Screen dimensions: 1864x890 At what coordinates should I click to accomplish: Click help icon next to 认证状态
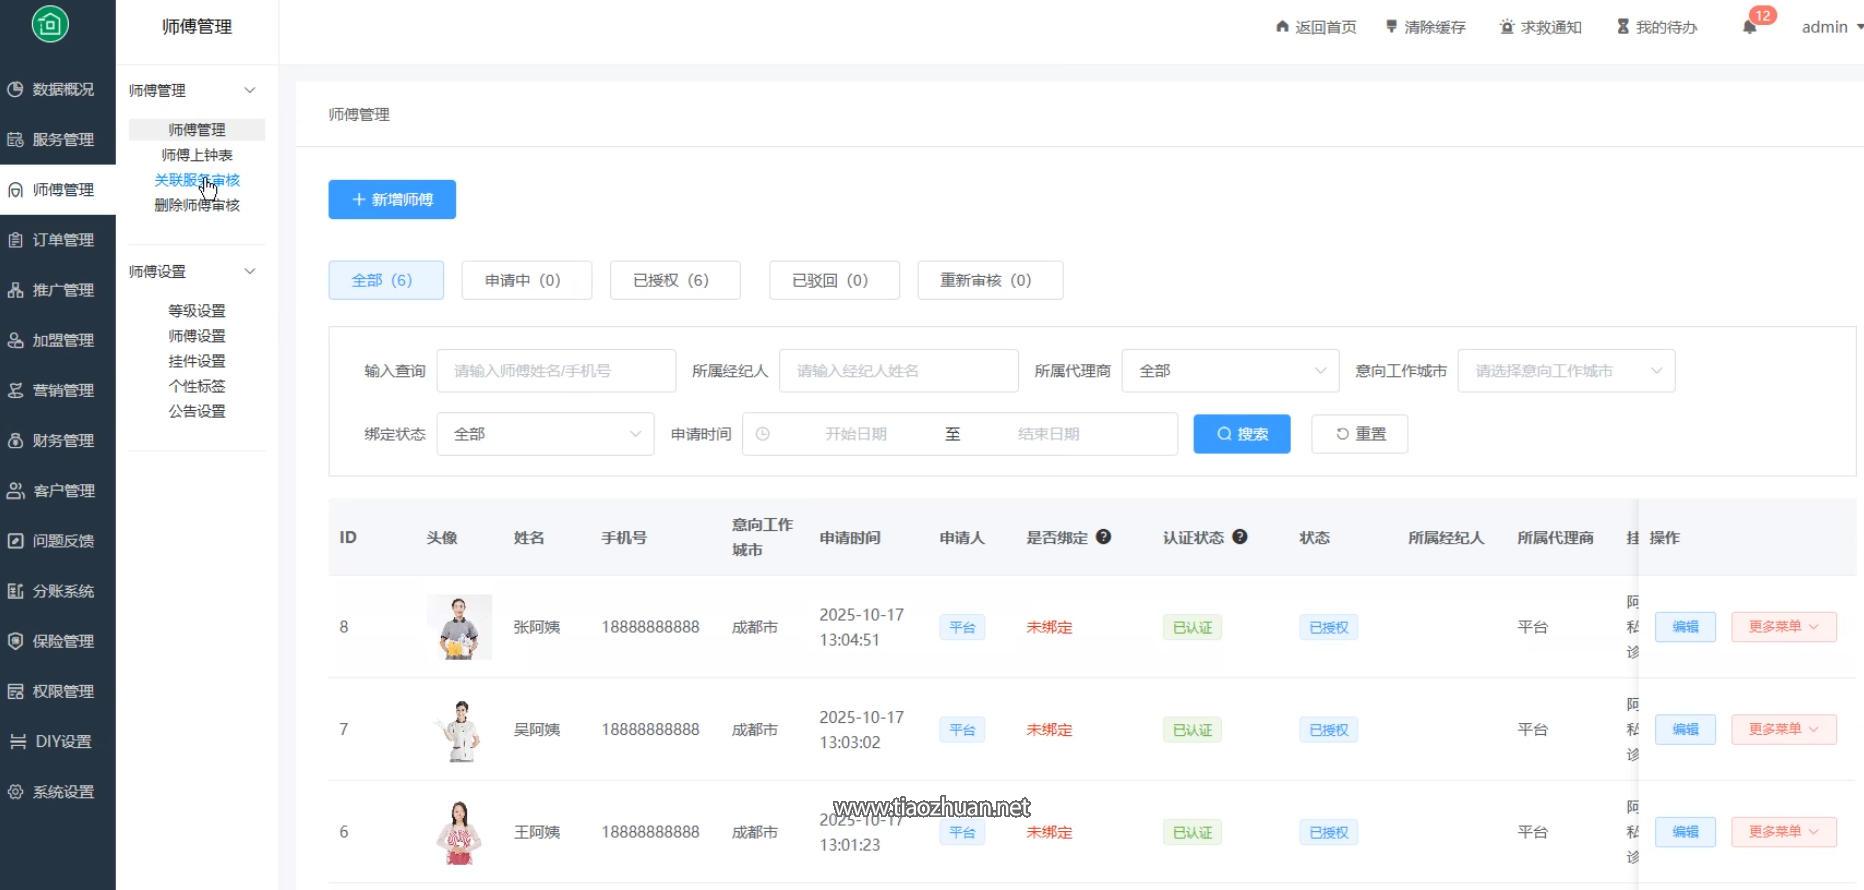(x=1239, y=537)
